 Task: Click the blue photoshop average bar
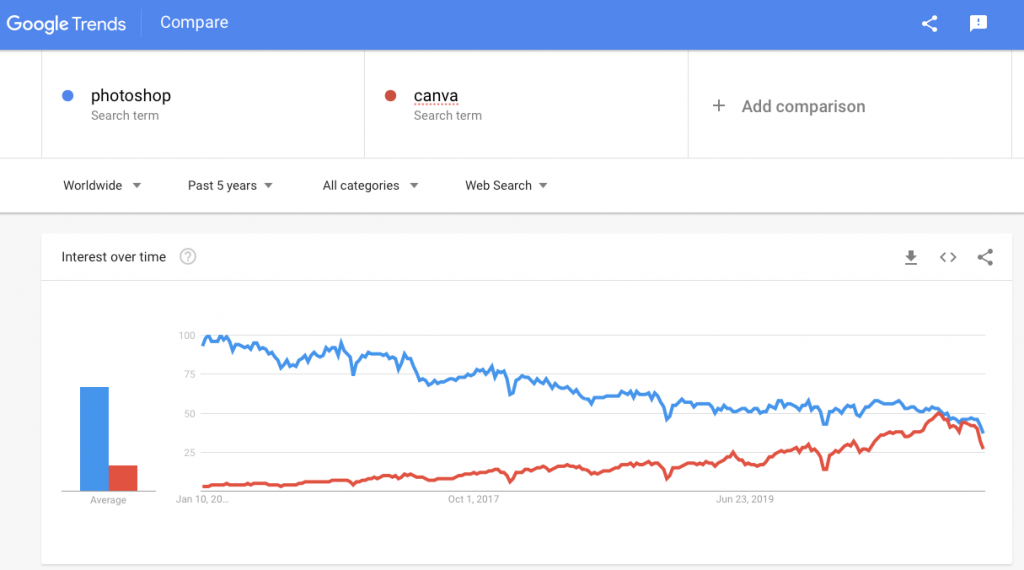95,439
